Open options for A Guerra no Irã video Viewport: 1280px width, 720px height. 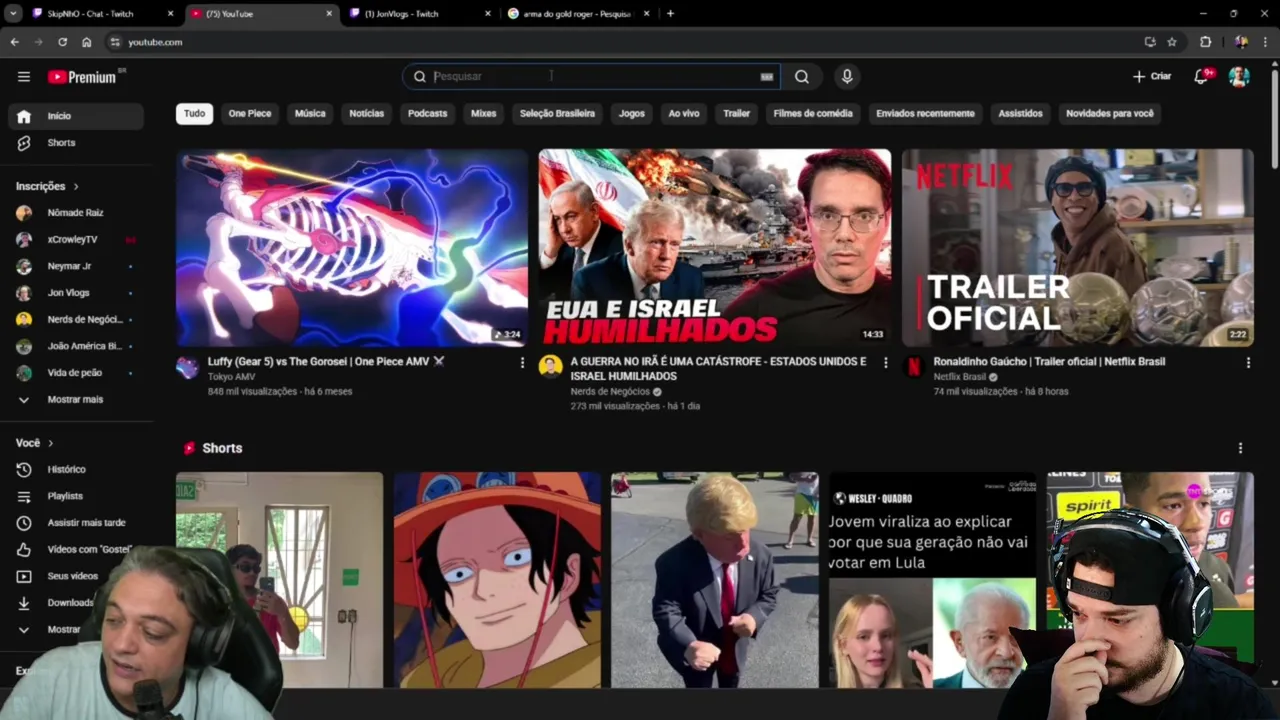click(x=885, y=363)
